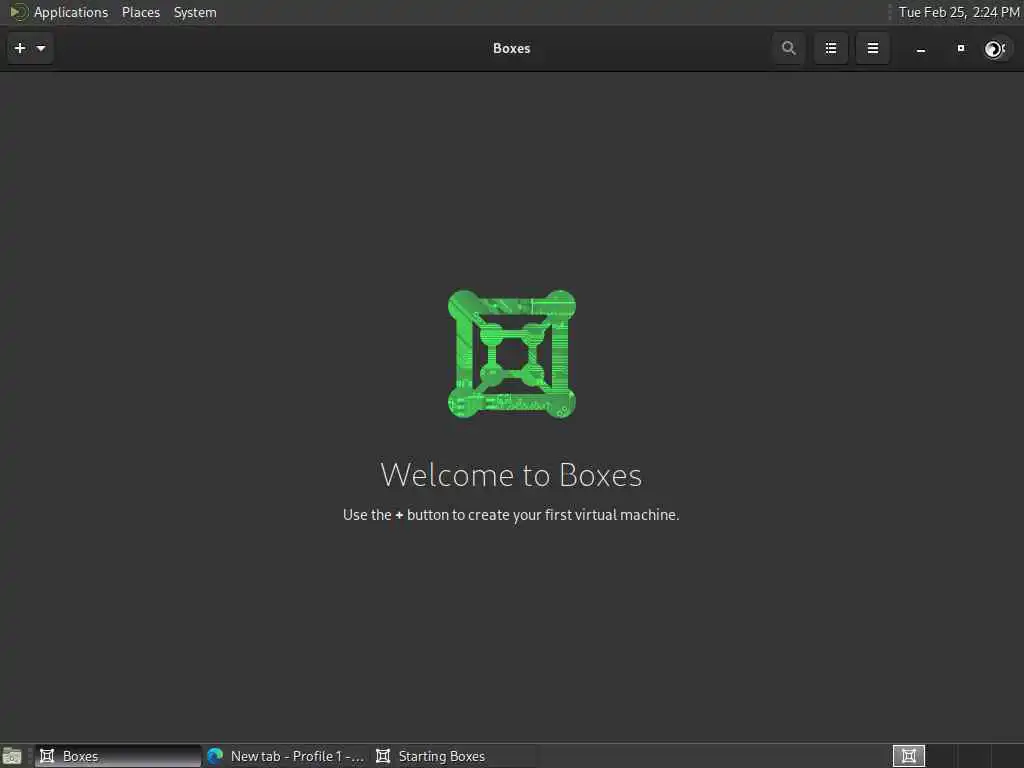This screenshot has width=1024, height=768.
Task: Open the Places menu
Action: (140, 12)
